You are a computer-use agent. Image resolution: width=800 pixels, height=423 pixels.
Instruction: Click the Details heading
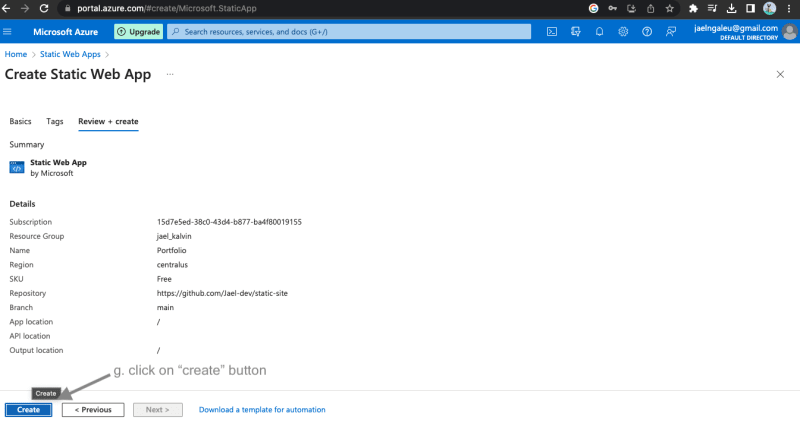coord(22,204)
